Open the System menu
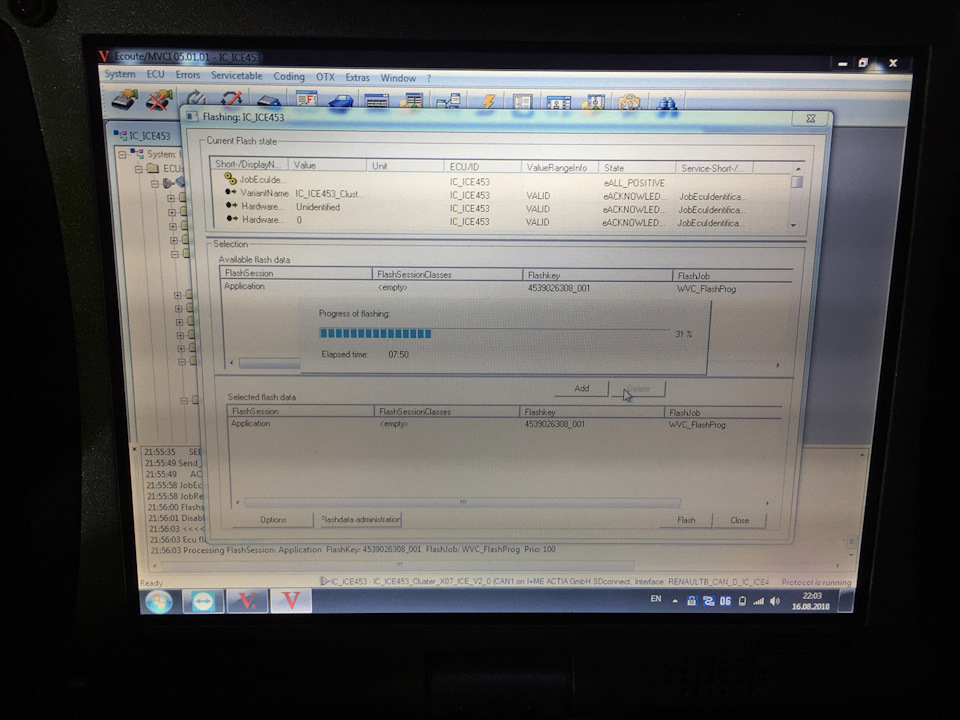Image resolution: width=960 pixels, height=720 pixels. [119, 74]
